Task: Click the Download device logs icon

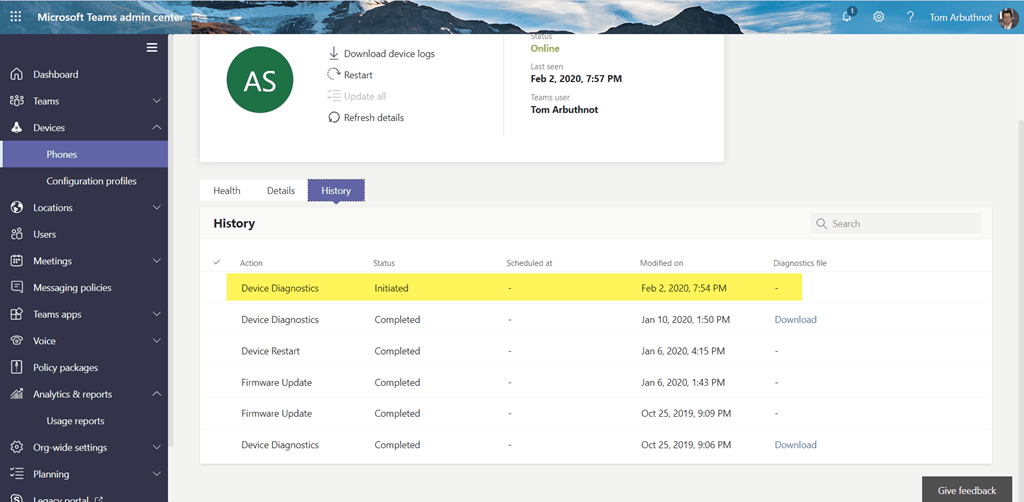Action: pos(334,53)
